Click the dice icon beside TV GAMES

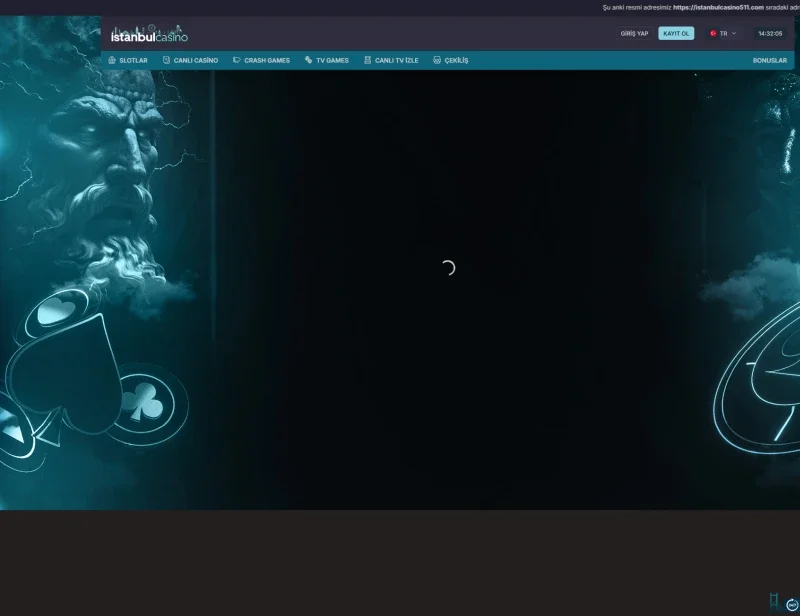click(x=308, y=60)
